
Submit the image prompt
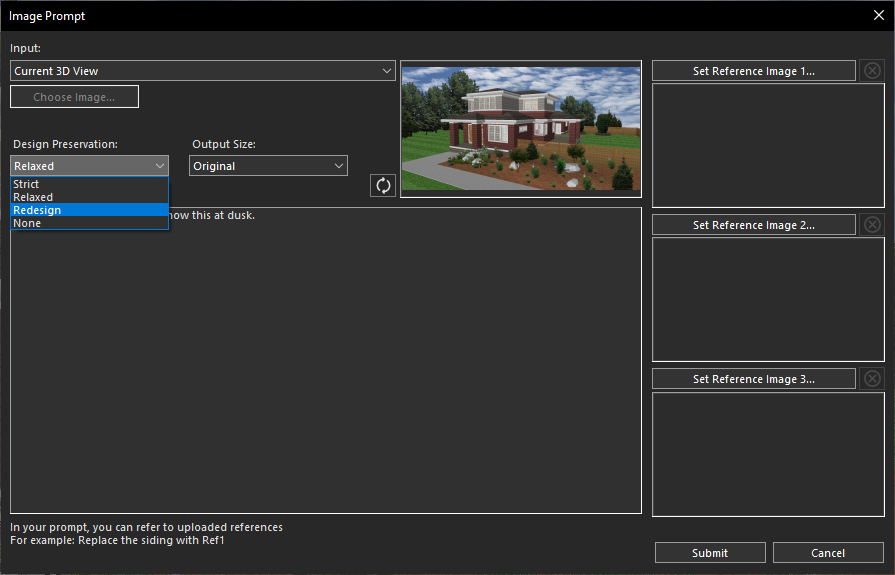(x=710, y=553)
